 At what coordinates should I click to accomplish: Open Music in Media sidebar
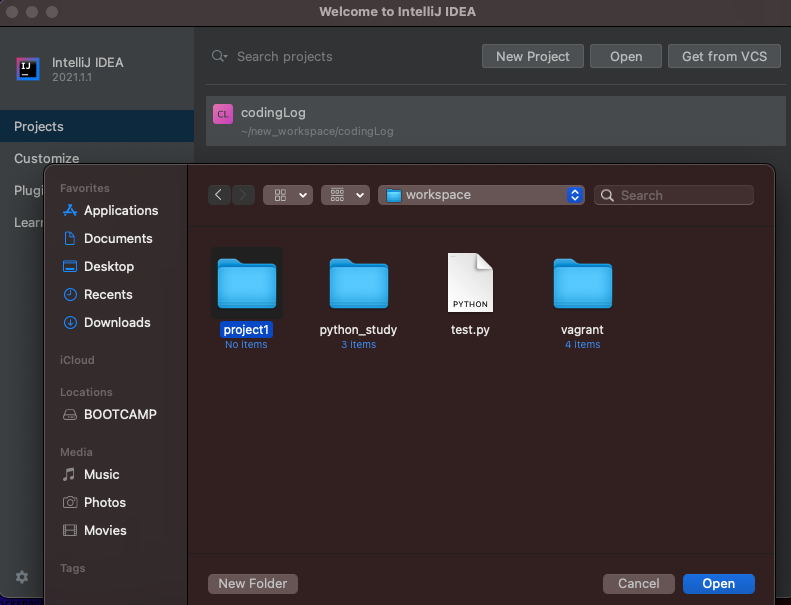[x=91, y=474]
